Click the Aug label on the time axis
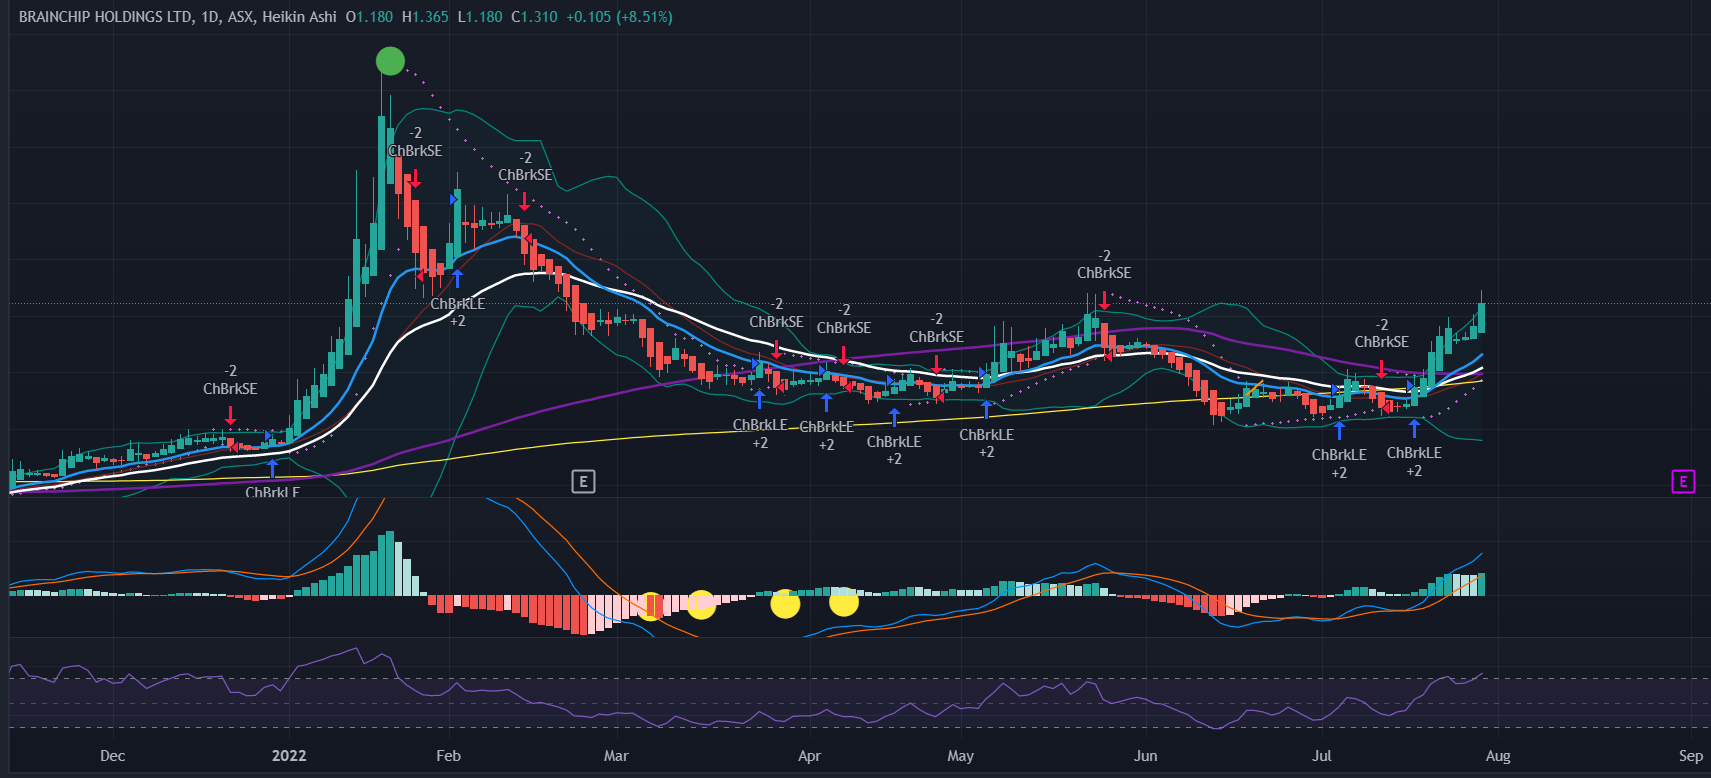The width and height of the screenshot is (1711, 778). (1497, 756)
